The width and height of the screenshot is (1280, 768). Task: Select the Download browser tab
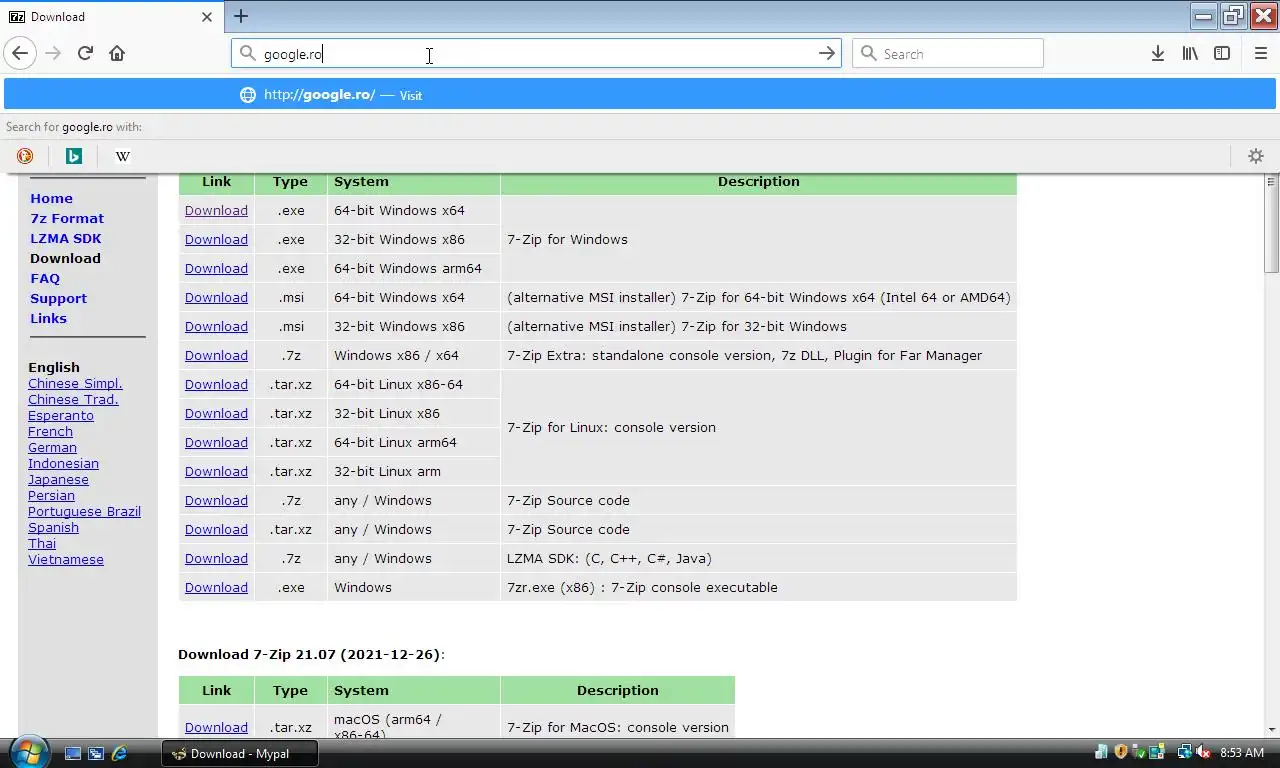tap(110, 17)
